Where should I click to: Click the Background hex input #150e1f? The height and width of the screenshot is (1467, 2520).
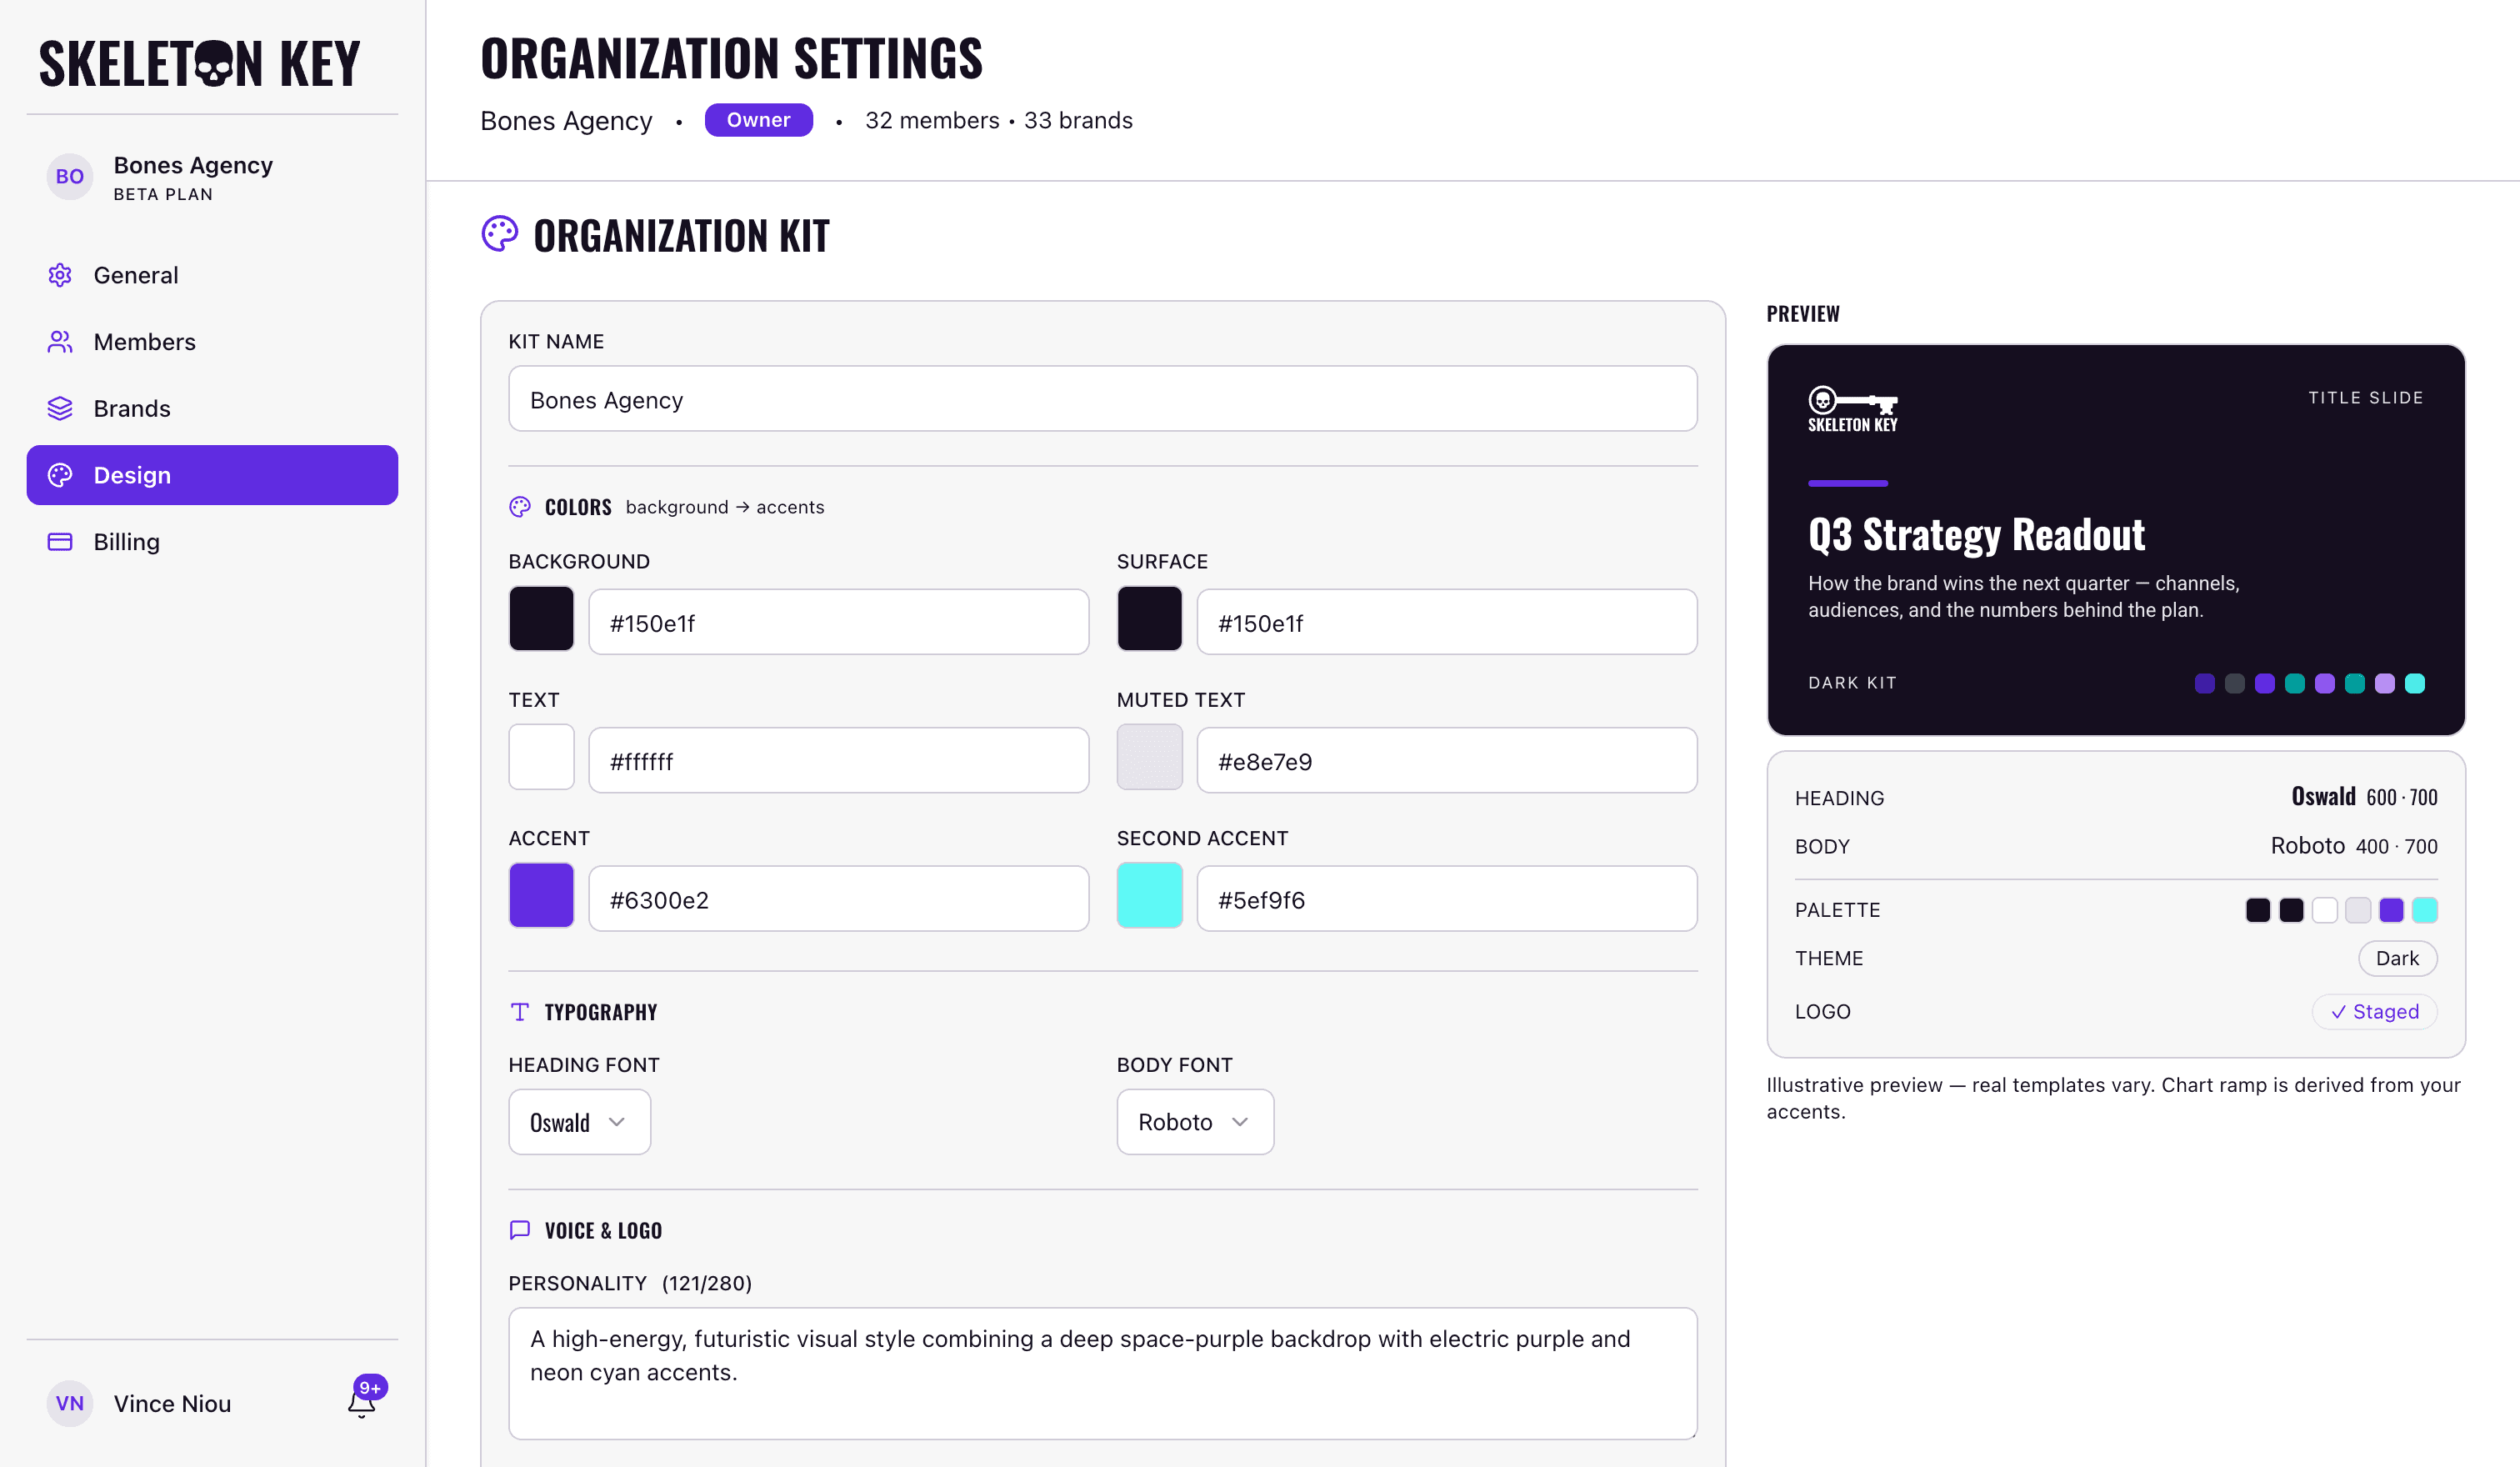838,622
